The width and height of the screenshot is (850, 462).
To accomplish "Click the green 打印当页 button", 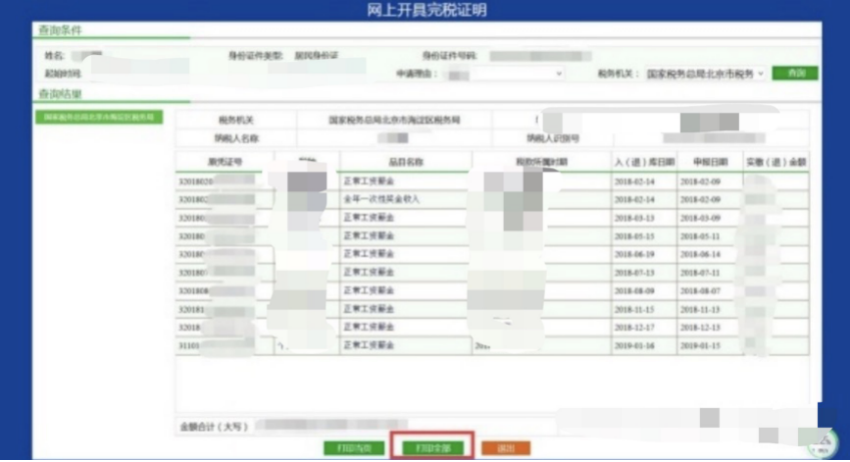I will [x=354, y=448].
